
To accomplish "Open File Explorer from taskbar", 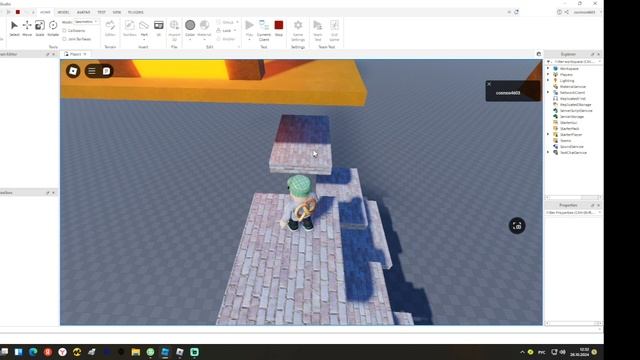I will [136, 352].
